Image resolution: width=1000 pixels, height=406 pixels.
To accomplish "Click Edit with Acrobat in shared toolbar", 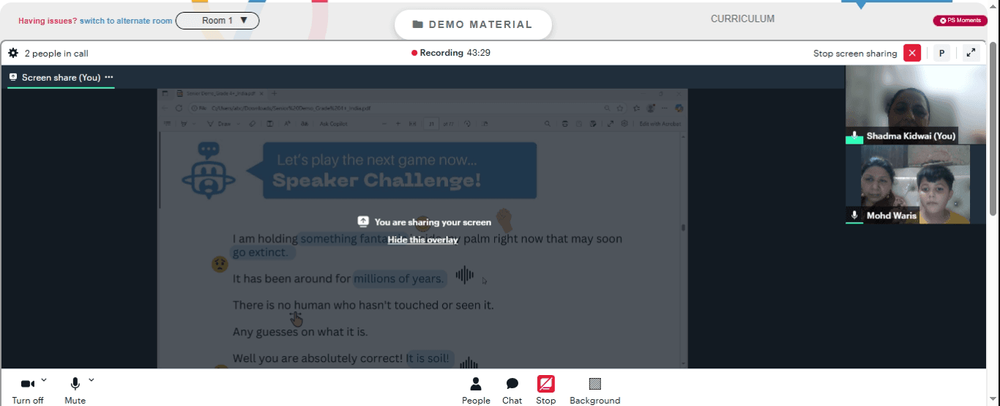I will point(660,124).
